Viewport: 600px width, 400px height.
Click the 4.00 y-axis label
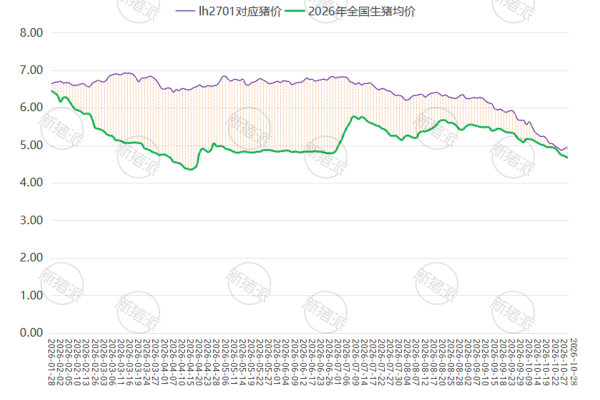31,183
